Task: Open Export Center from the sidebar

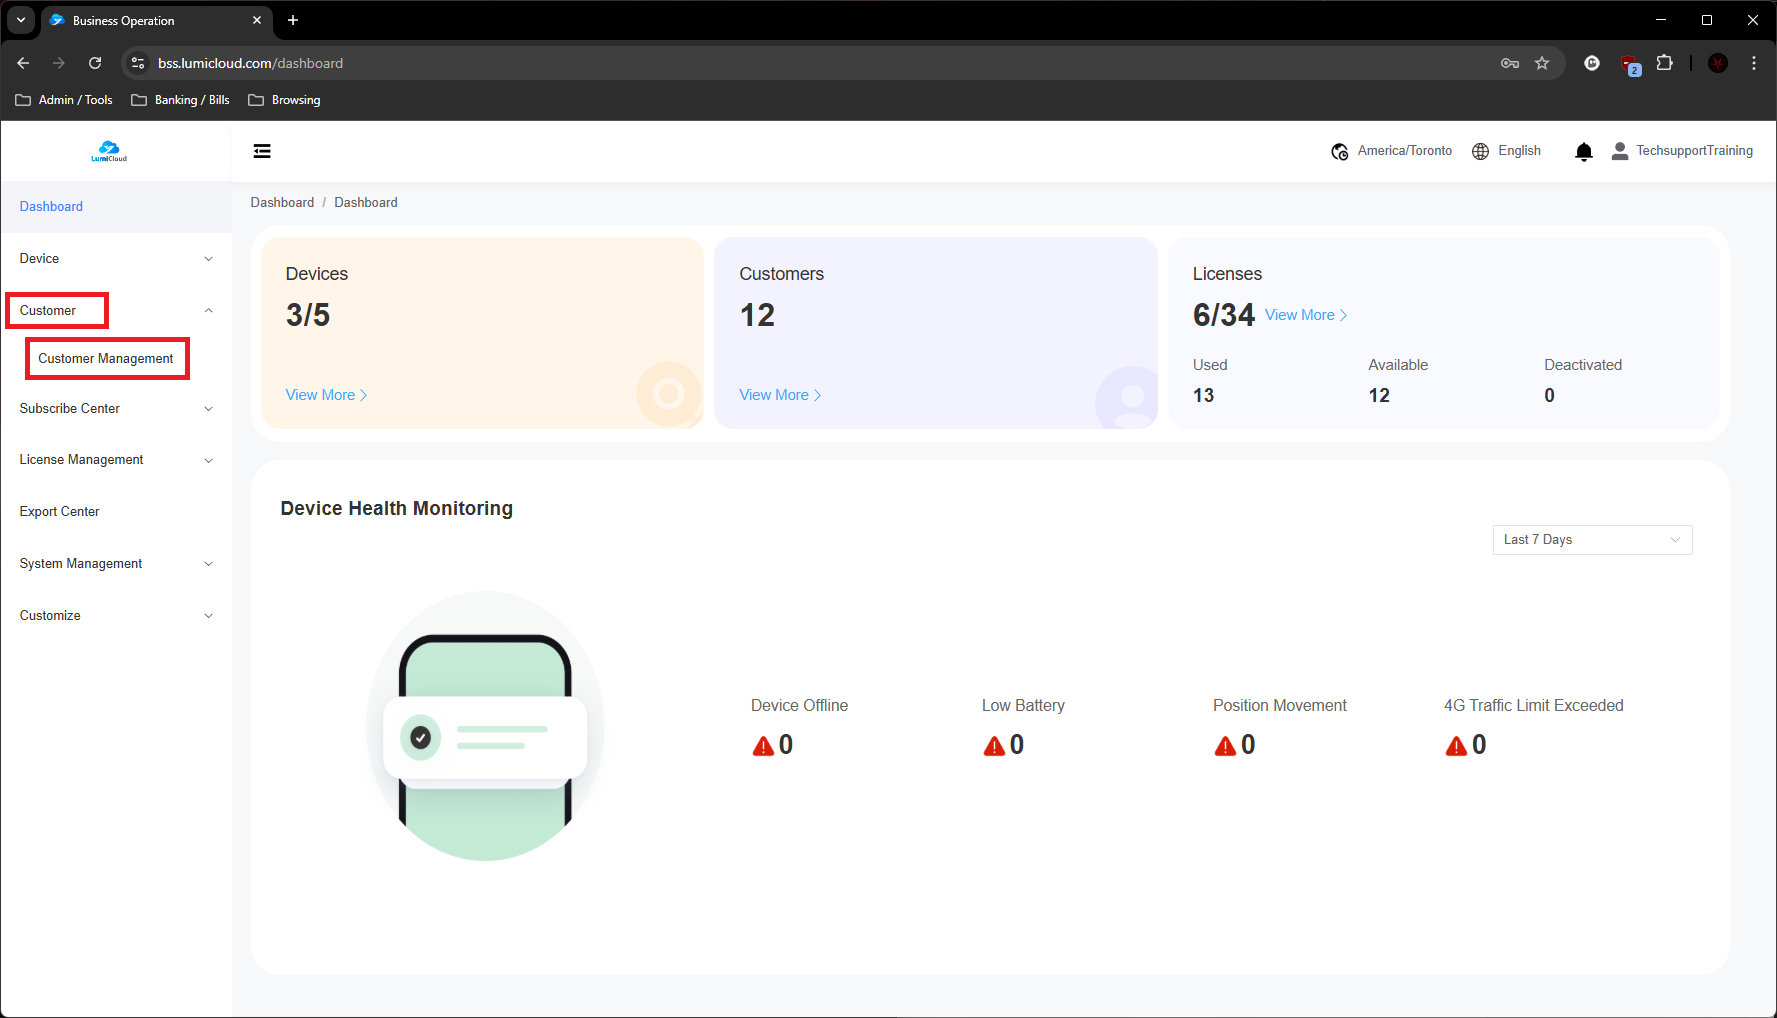Action: 60,512
